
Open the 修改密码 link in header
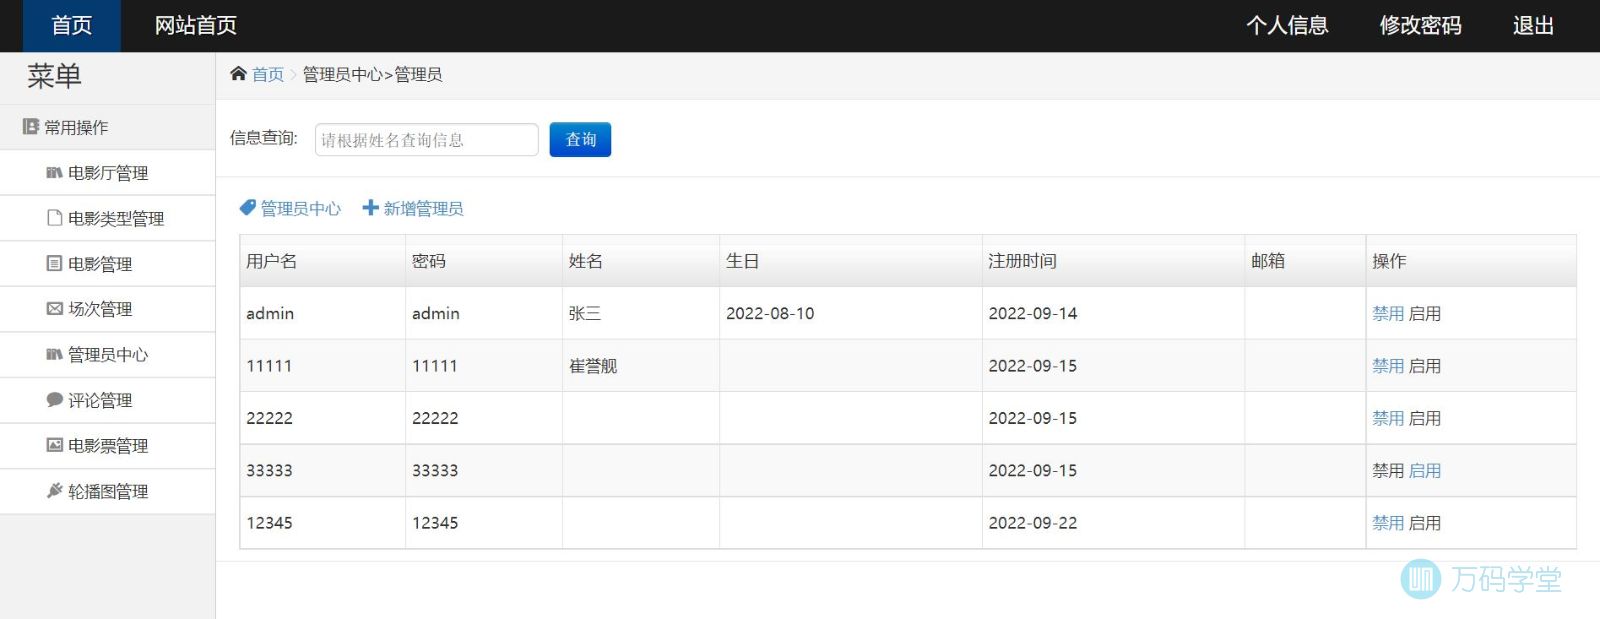(x=1420, y=26)
